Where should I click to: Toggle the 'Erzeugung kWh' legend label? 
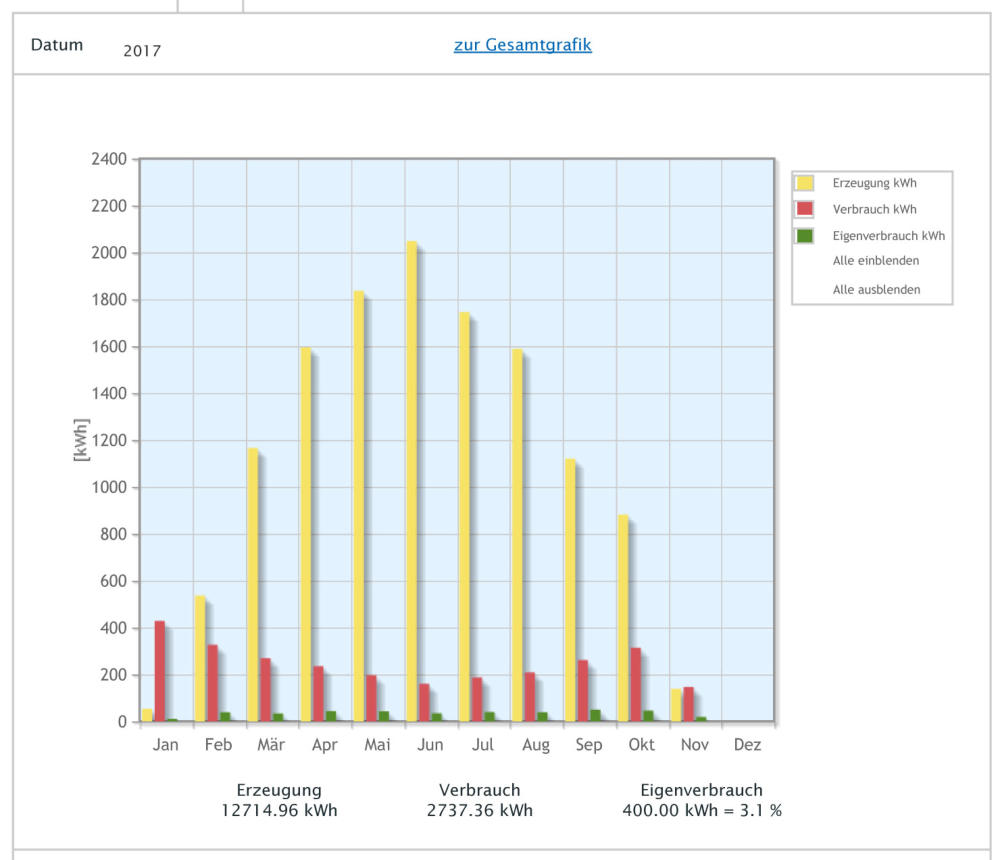click(x=874, y=183)
